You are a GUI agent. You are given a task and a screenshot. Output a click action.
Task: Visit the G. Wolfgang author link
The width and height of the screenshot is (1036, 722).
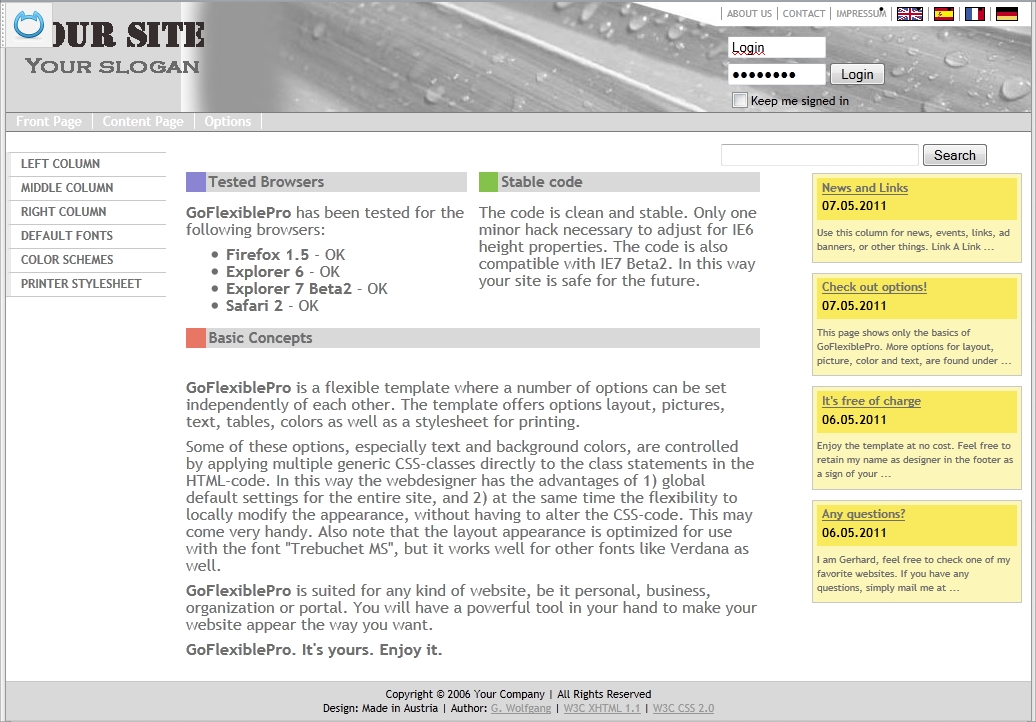[521, 708]
